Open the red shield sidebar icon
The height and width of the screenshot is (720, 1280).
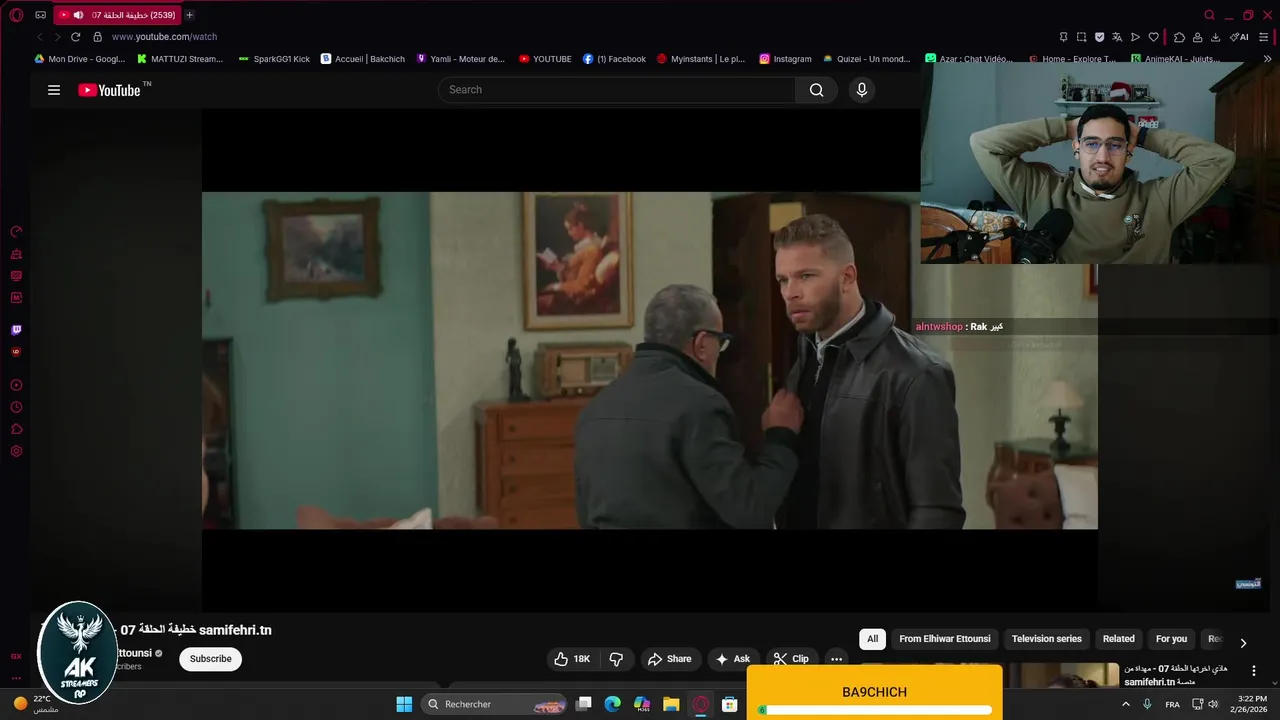tap(16, 352)
